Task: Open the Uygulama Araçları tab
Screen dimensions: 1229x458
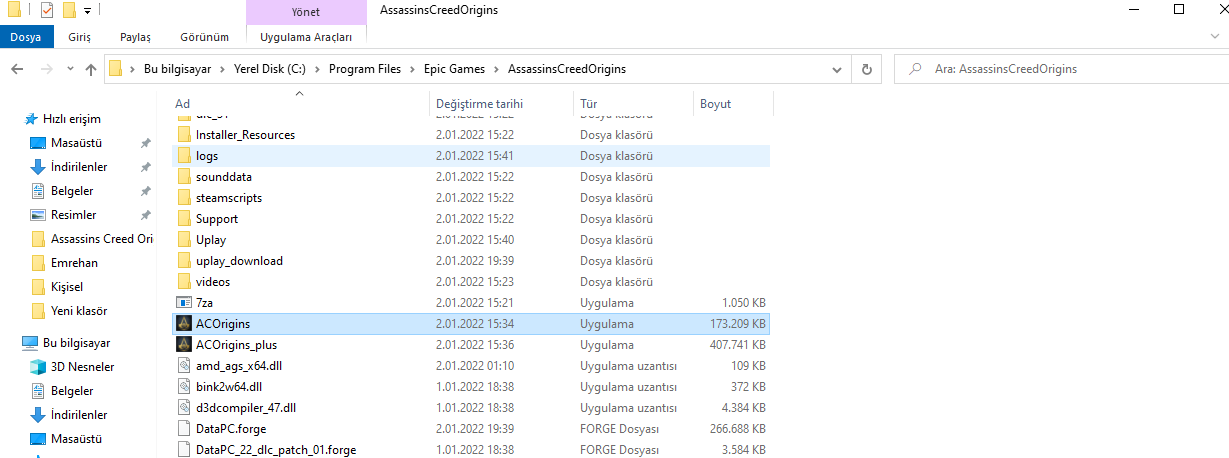Action: tap(306, 37)
